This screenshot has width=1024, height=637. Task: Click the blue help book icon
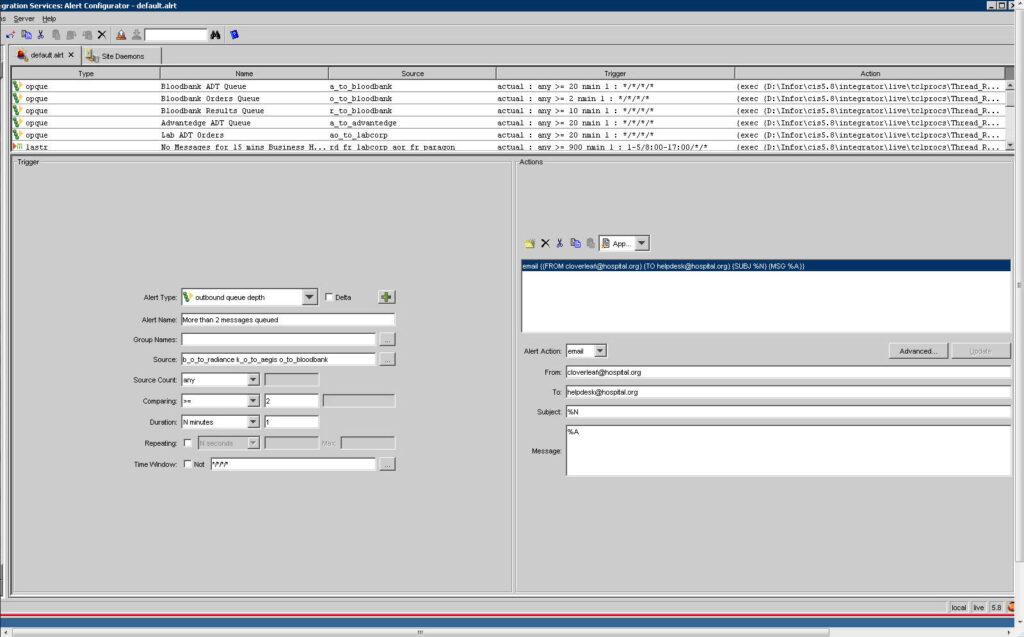(234, 34)
